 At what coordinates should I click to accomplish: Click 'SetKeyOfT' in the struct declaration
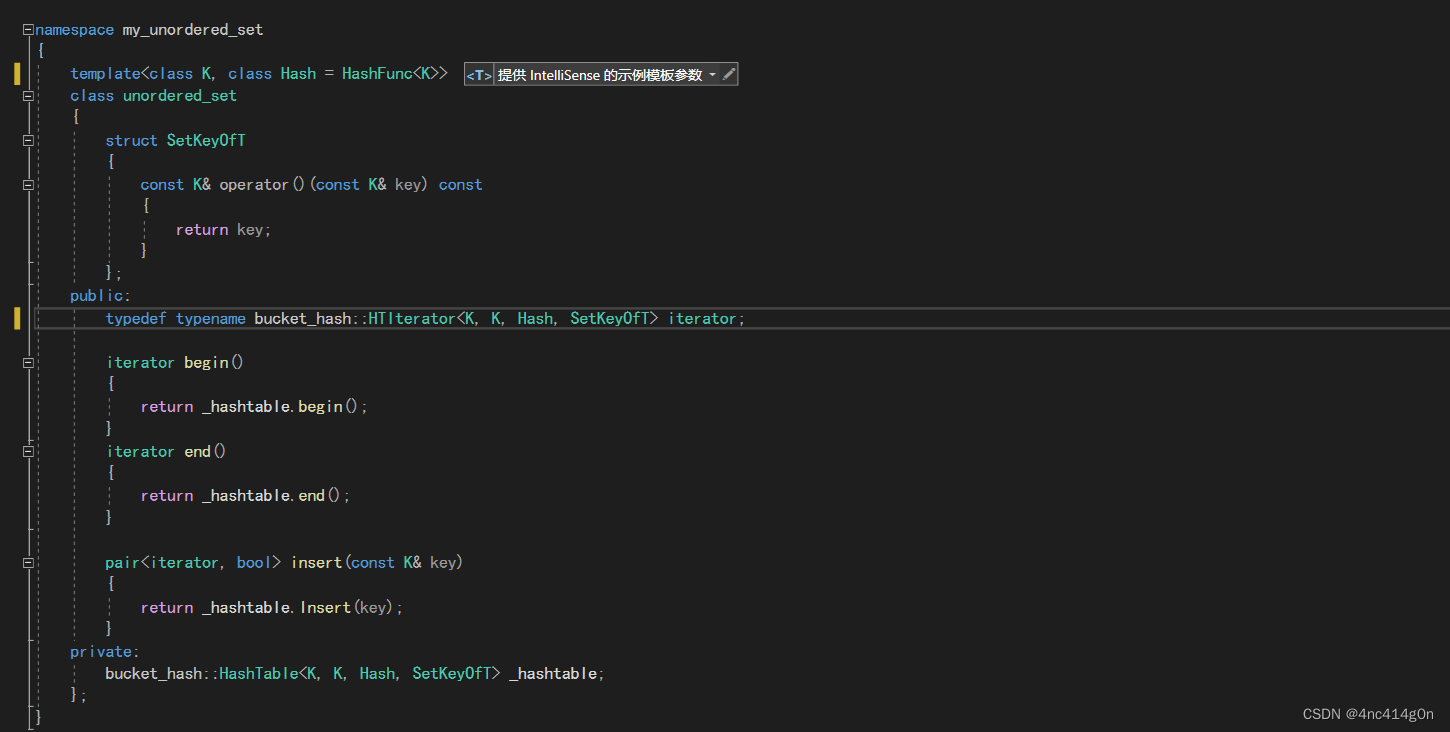point(206,141)
